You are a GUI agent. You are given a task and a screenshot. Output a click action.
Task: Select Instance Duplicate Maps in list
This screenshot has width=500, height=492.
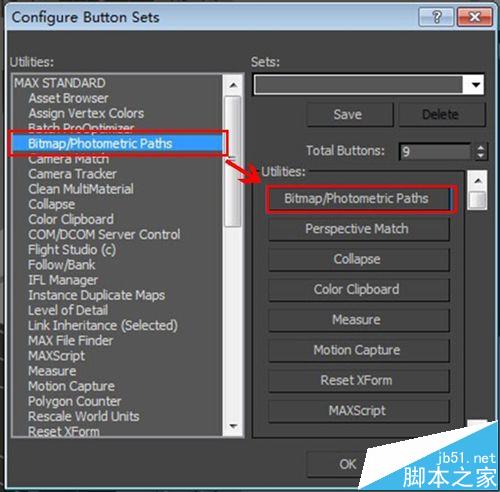click(97, 295)
